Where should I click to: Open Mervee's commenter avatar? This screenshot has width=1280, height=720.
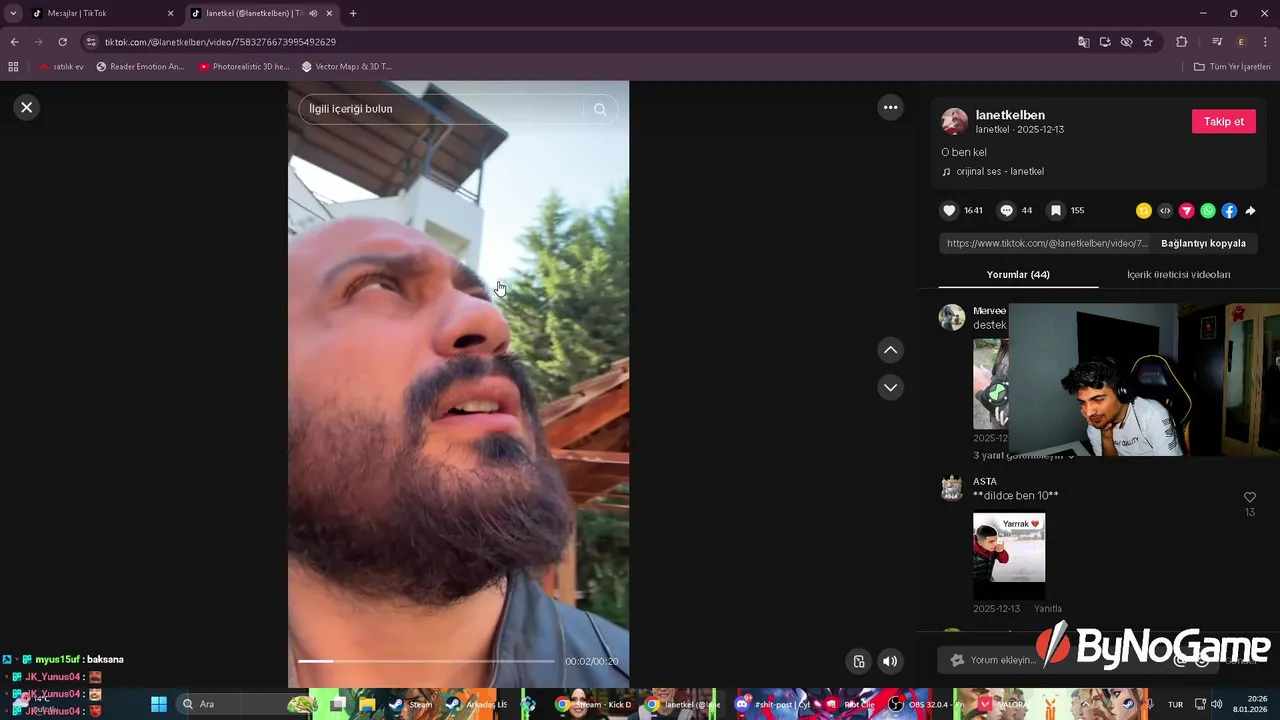[951, 318]
